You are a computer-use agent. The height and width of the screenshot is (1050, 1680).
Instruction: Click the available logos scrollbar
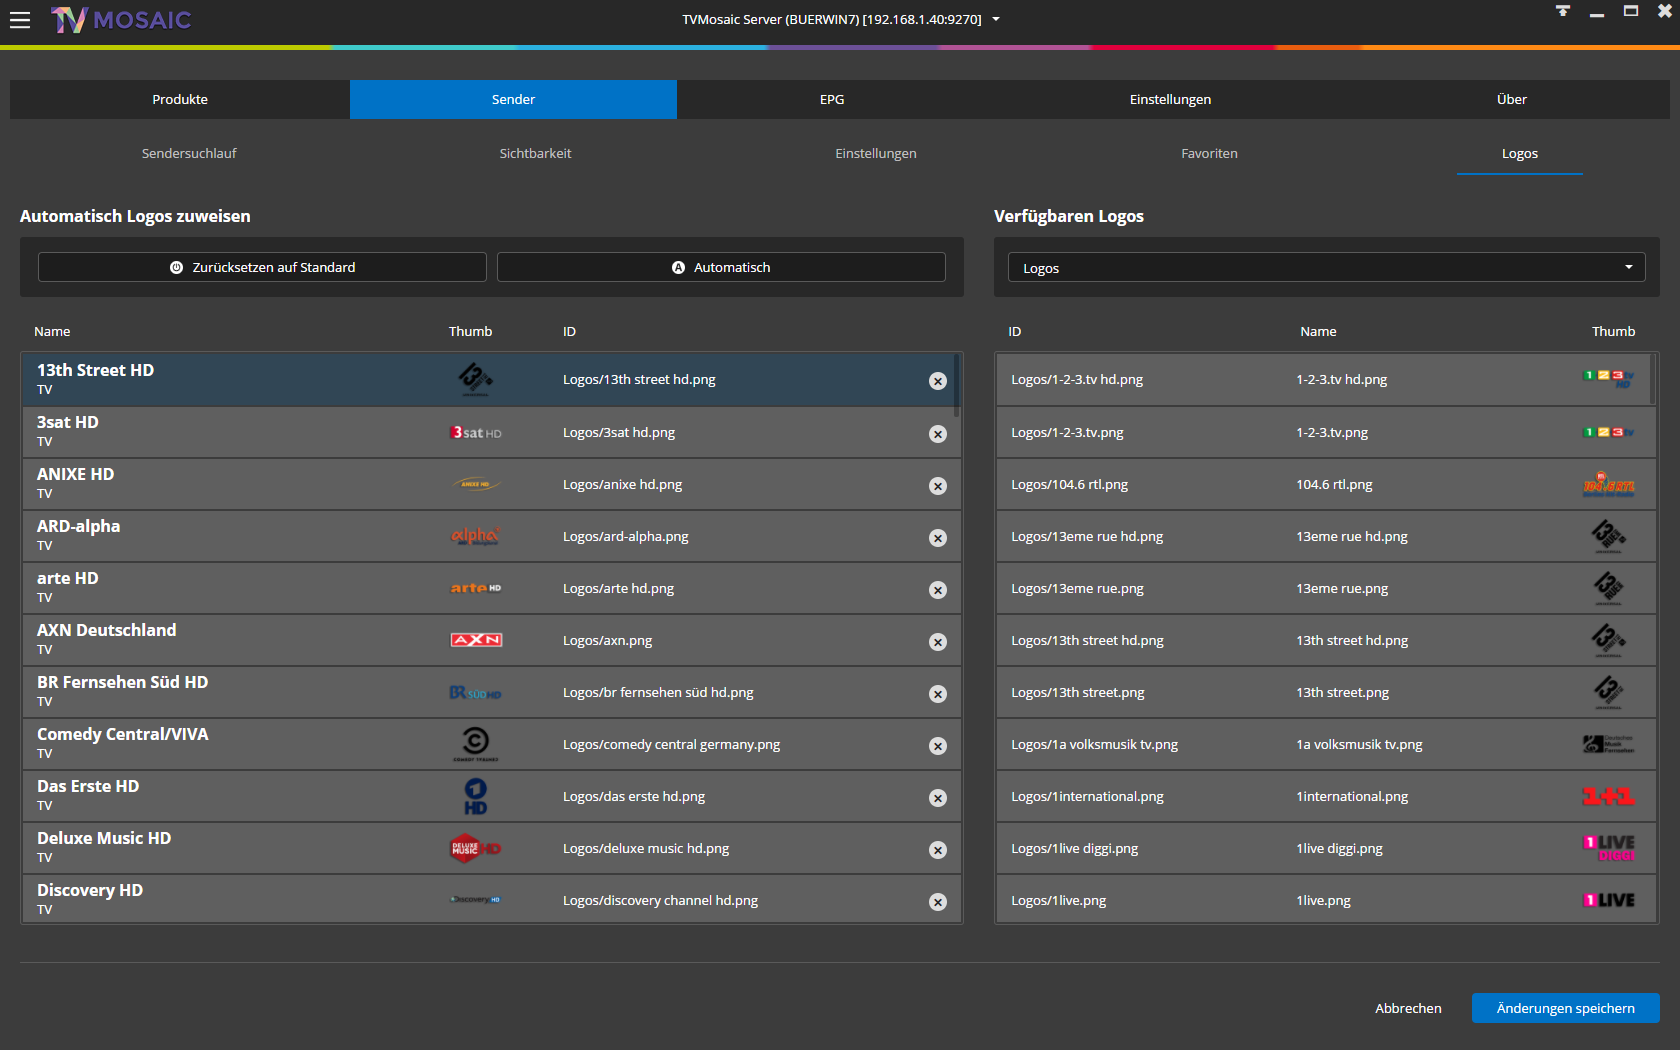pyautogui.click(x=1652, y=379)
